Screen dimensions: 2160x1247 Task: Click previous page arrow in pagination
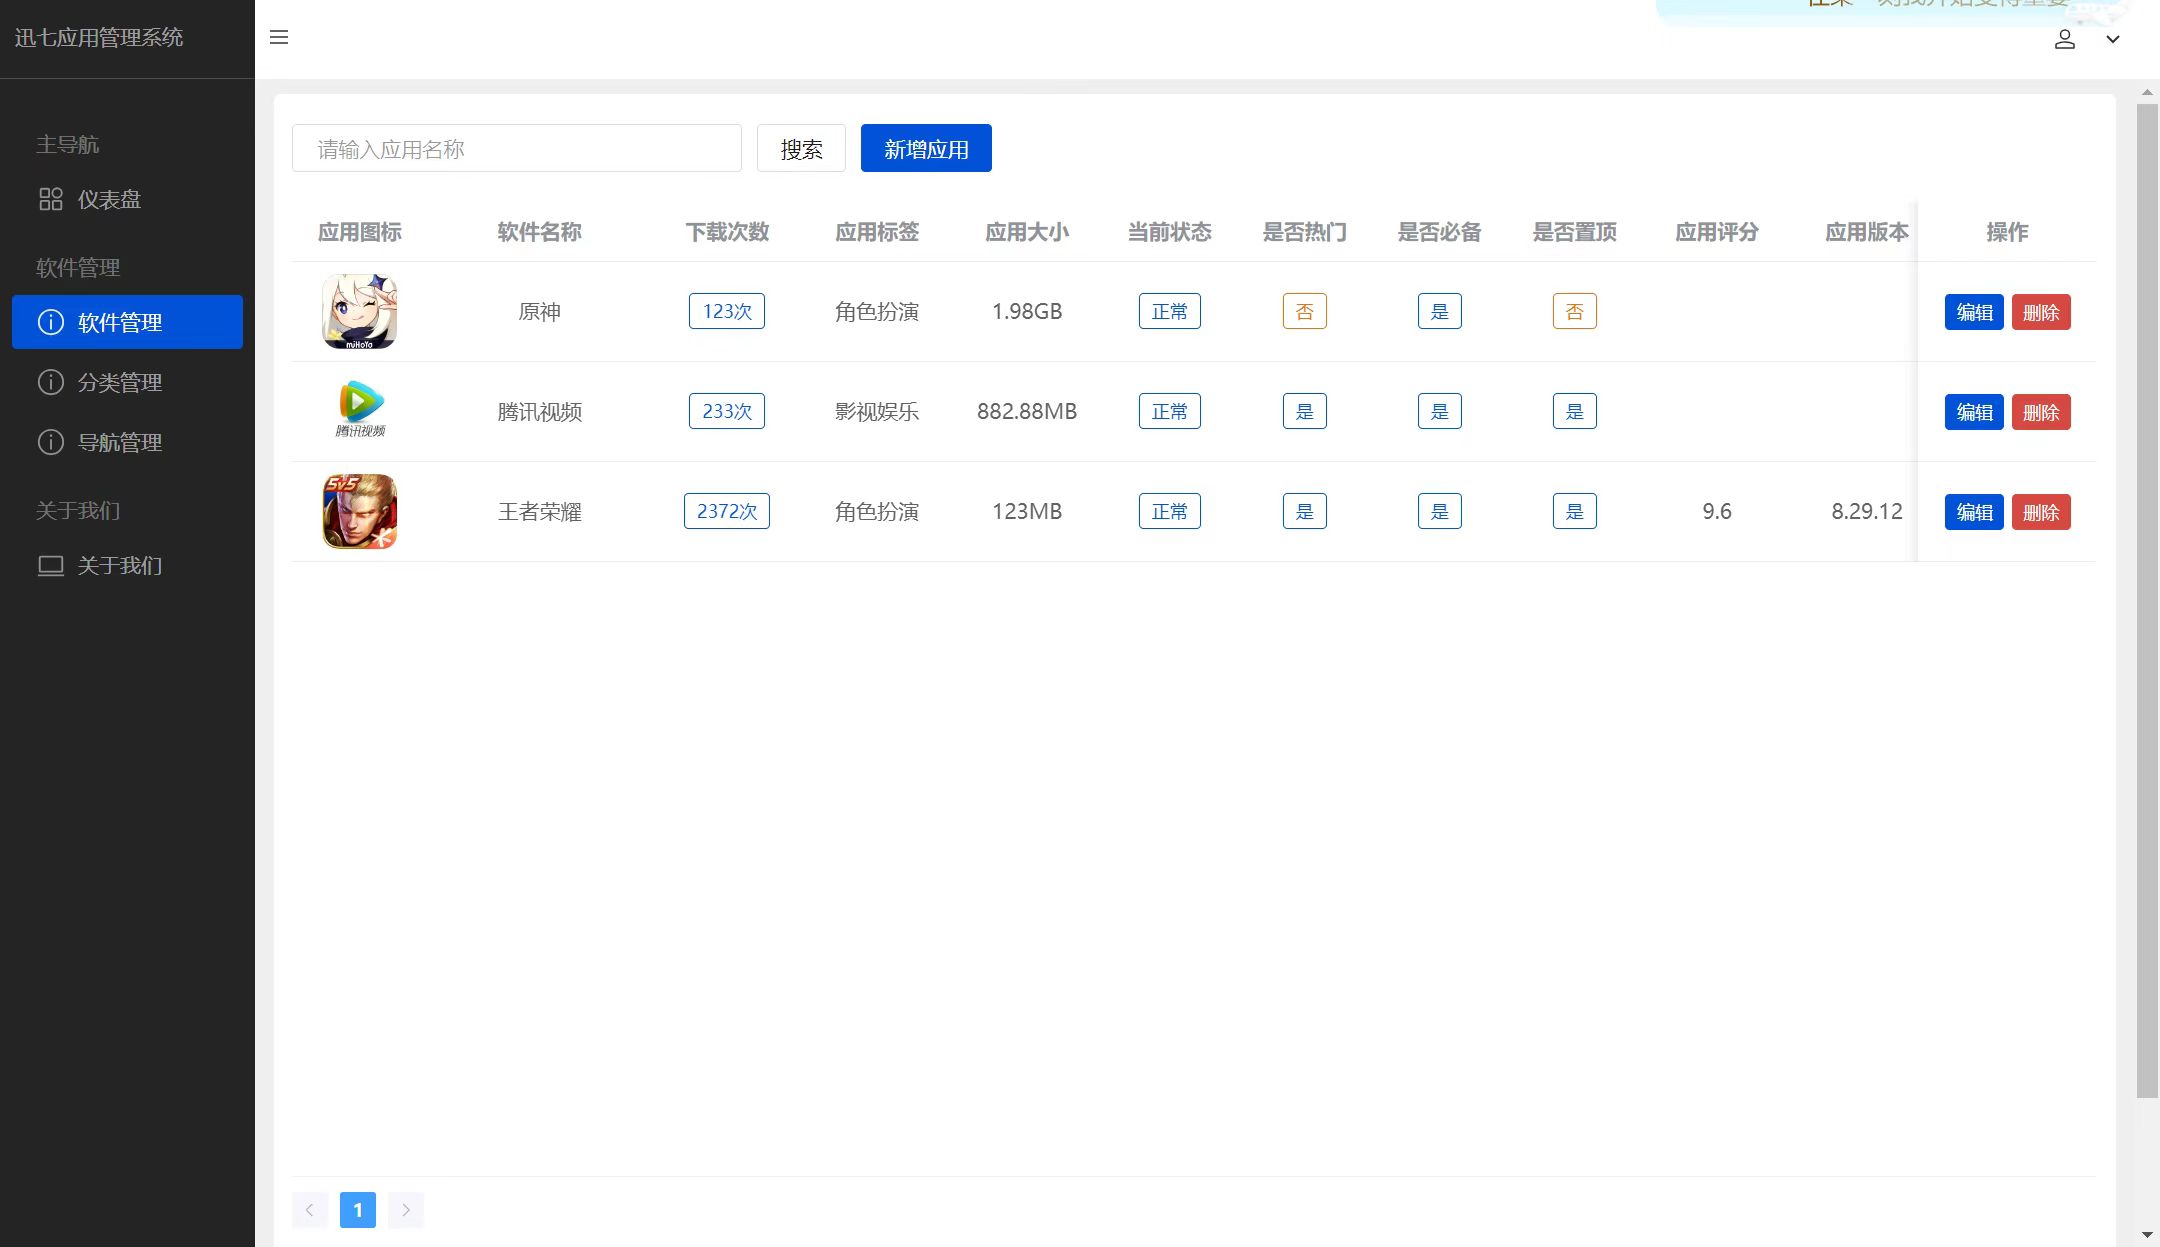(310, 1209)
